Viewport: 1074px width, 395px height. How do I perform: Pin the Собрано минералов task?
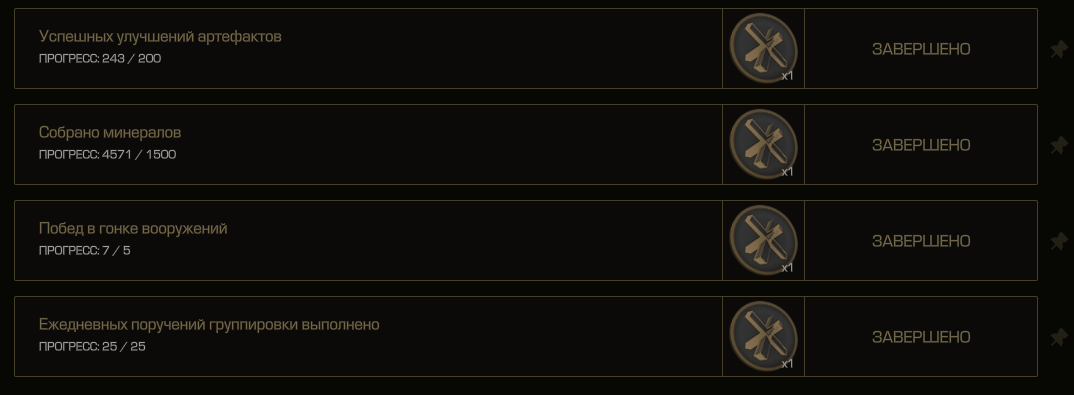[1058, 145]
